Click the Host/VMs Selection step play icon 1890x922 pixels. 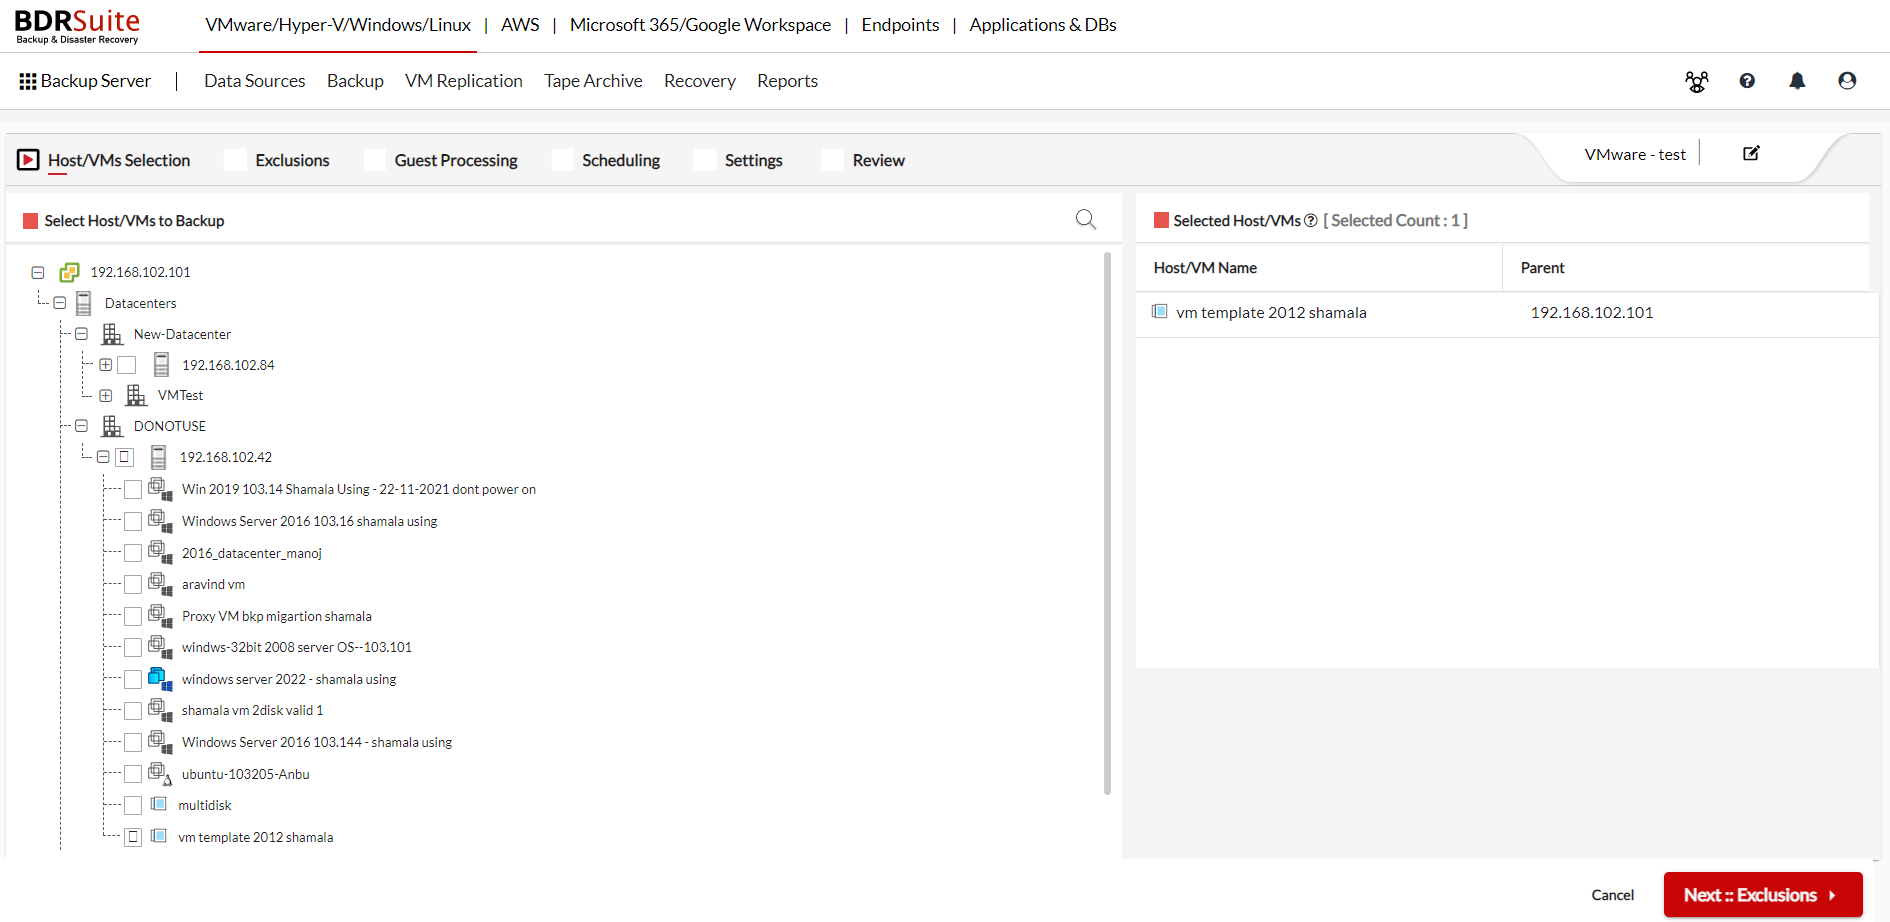(28, 160)
